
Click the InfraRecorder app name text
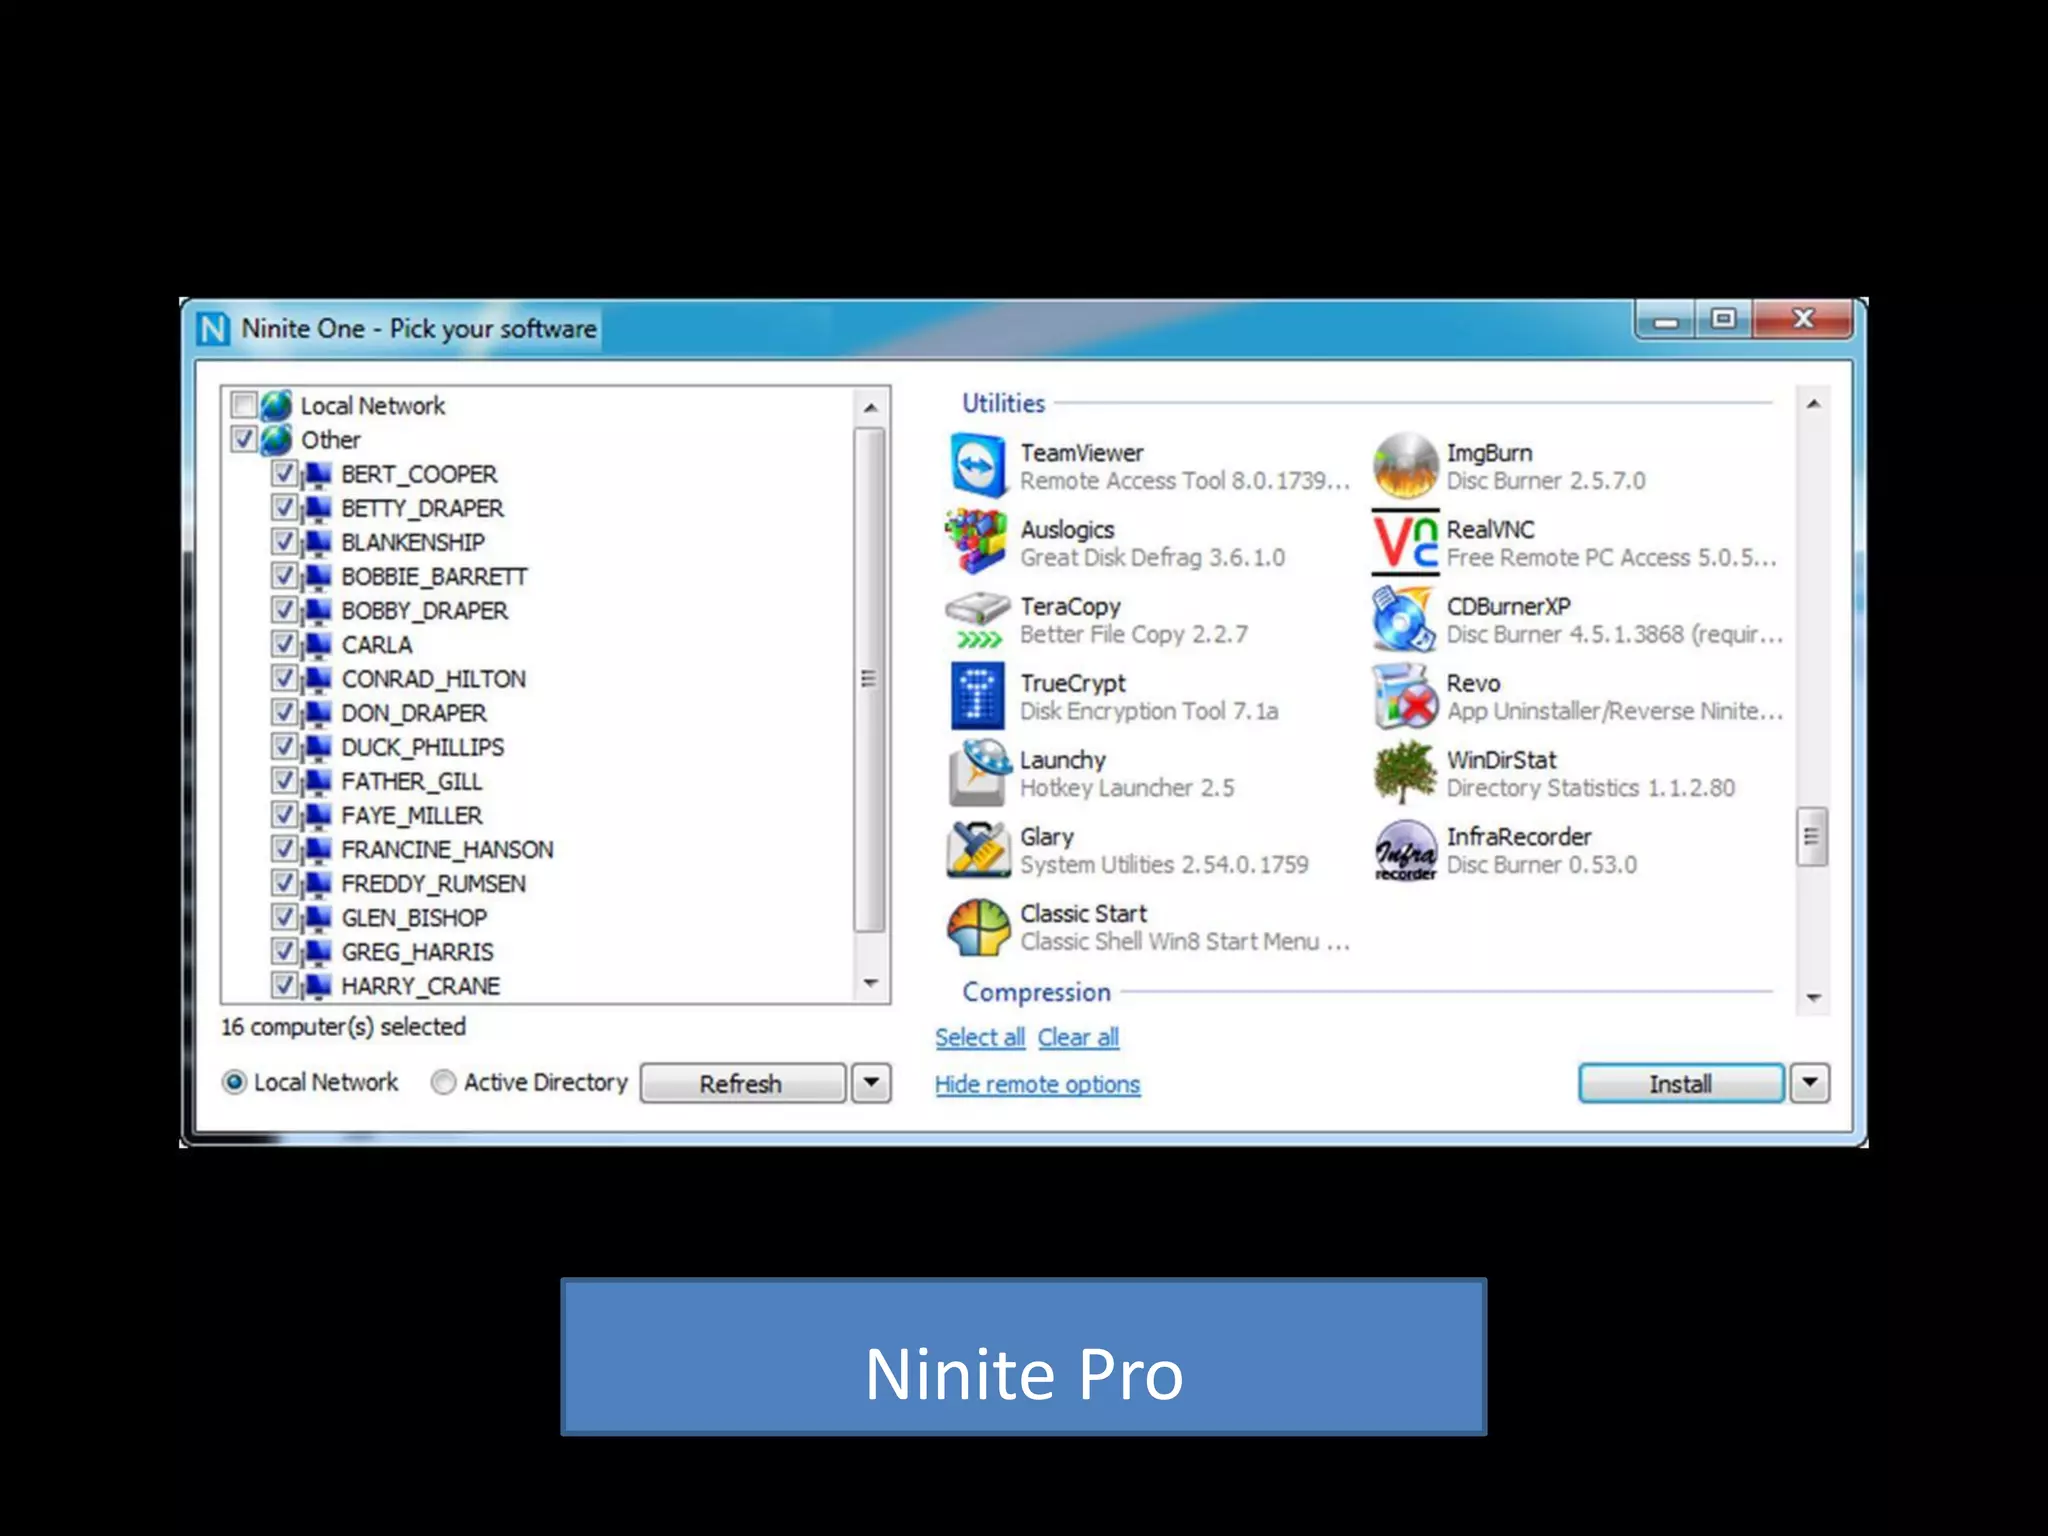pyautogui.click(x=1518, y=836)
